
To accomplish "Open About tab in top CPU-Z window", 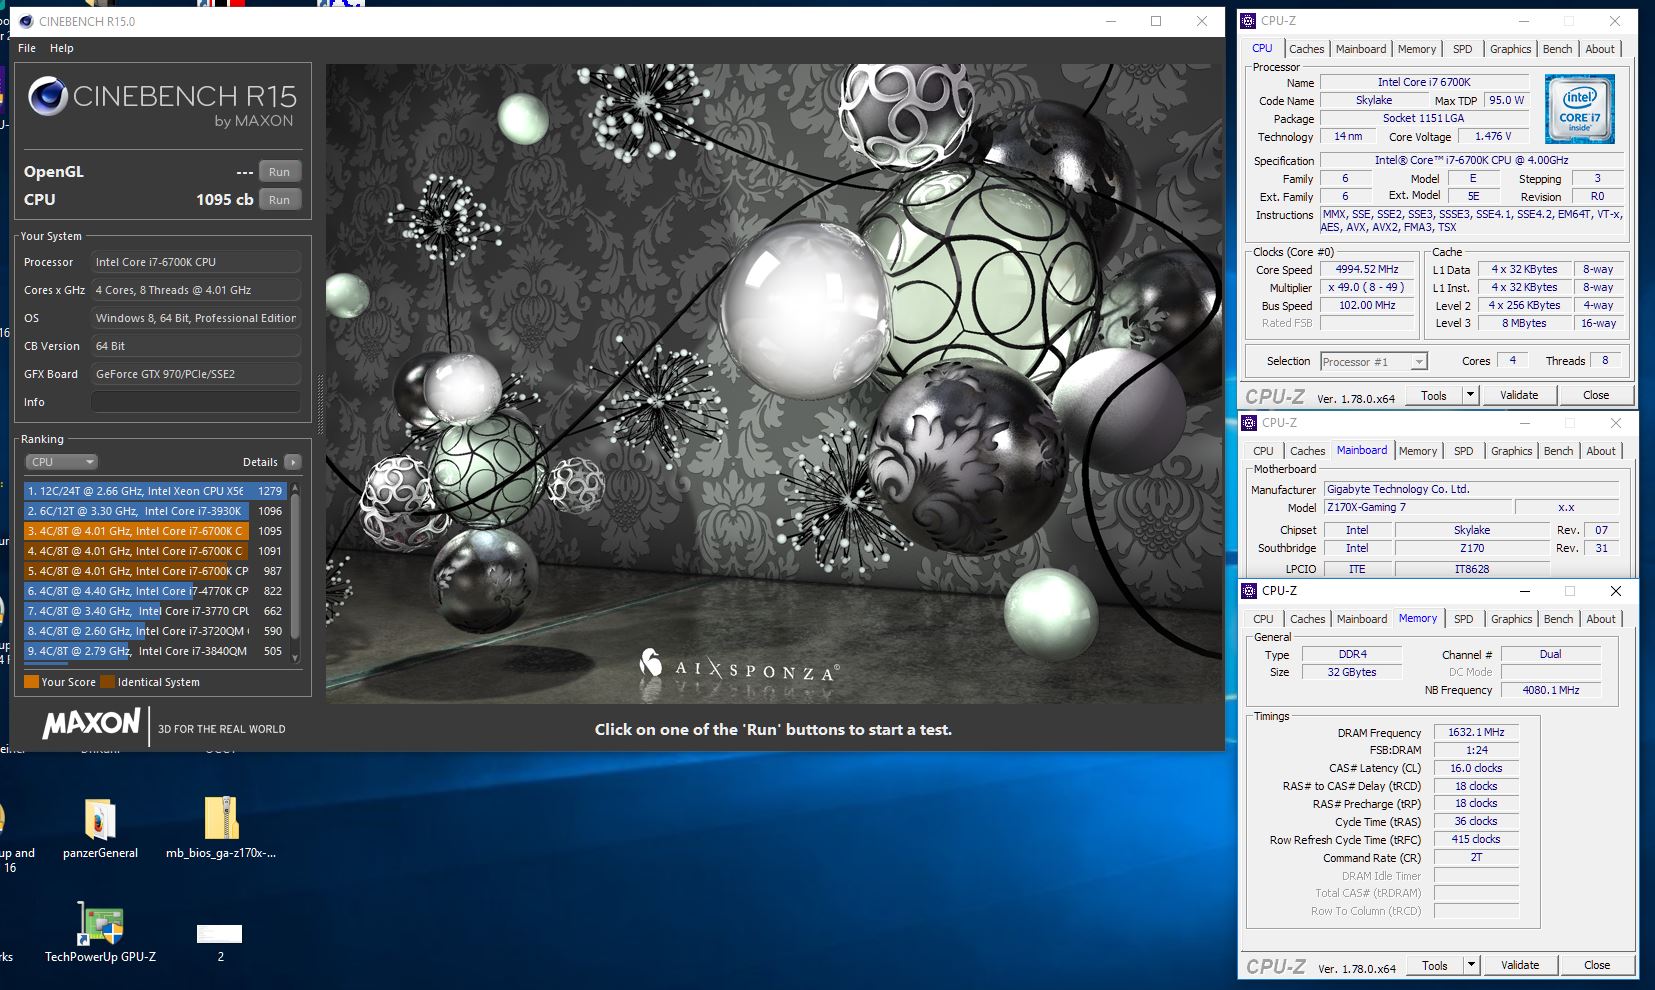I will coord(1600,49).
